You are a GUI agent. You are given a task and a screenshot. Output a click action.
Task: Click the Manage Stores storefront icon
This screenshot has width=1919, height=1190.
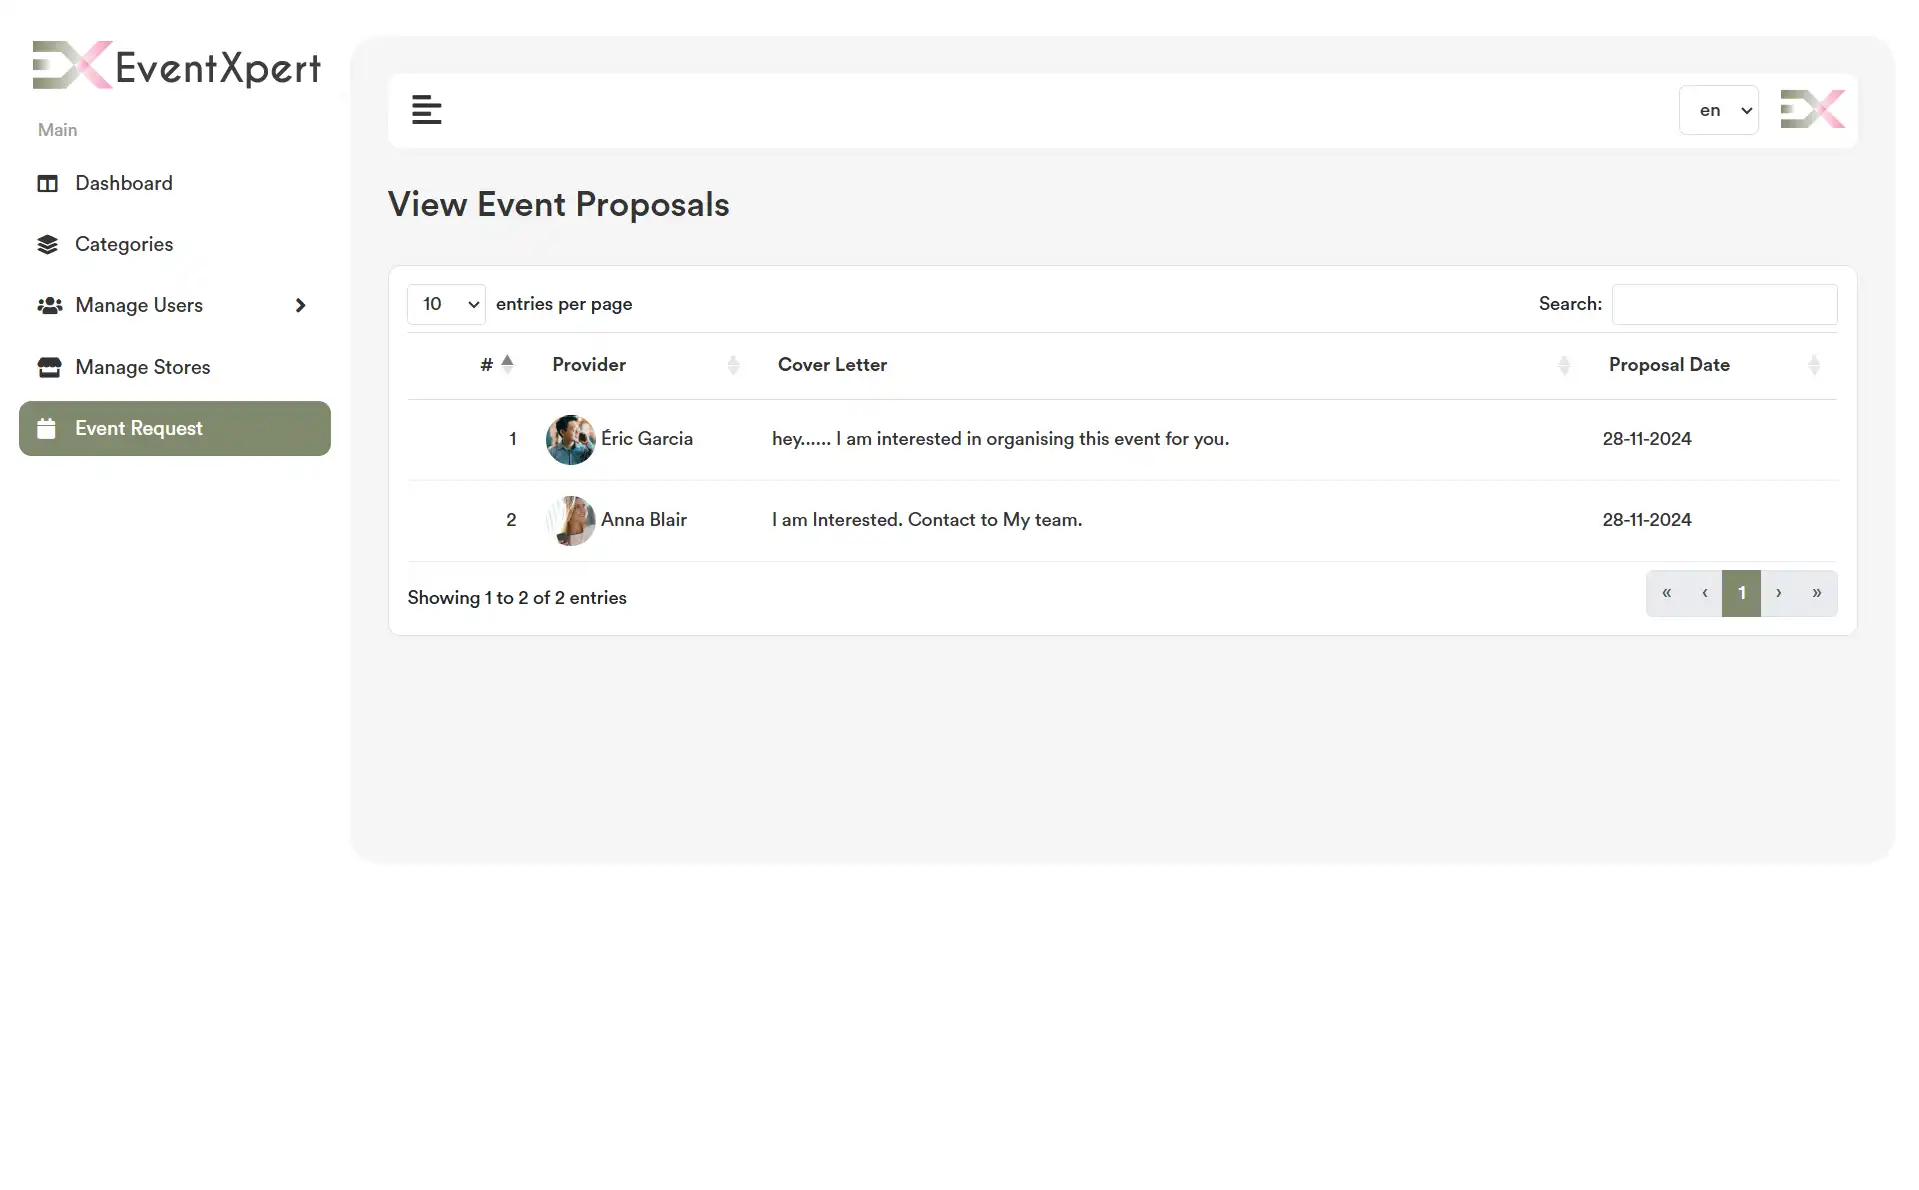click(x=49, y=367)
